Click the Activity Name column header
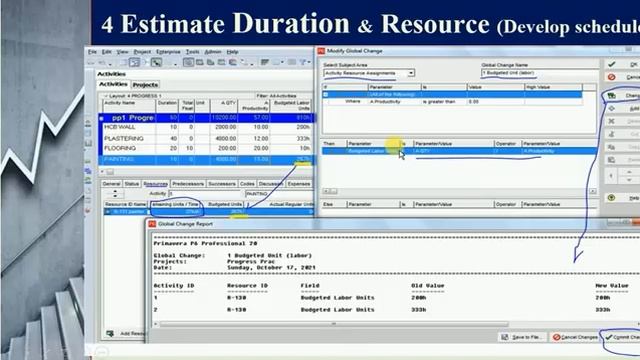Image resolution: width=640 pixels, height=360 pixels. pyautogui.click(x=128, y=105)
